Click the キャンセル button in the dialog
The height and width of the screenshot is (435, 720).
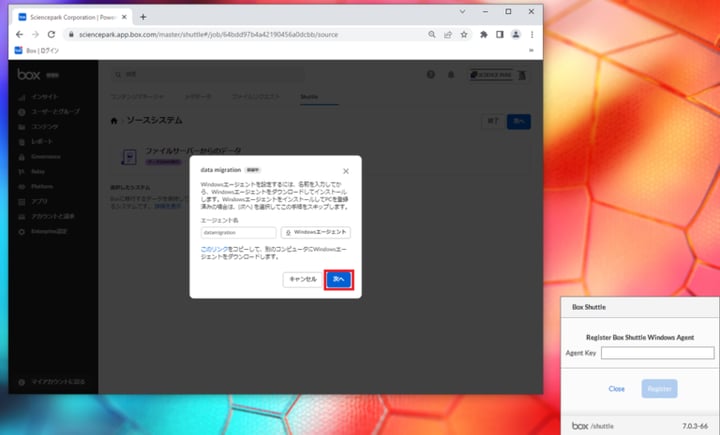click(302, 280)
